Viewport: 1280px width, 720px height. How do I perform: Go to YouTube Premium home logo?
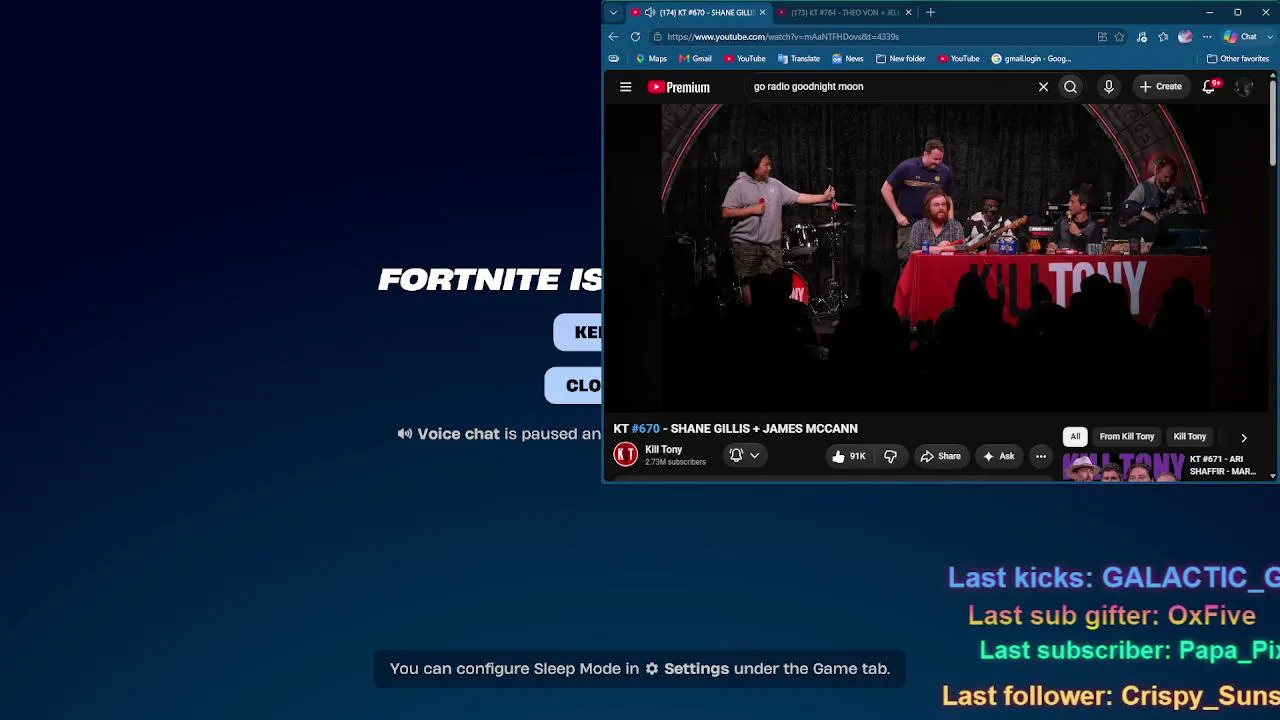(x=679, y=87)
